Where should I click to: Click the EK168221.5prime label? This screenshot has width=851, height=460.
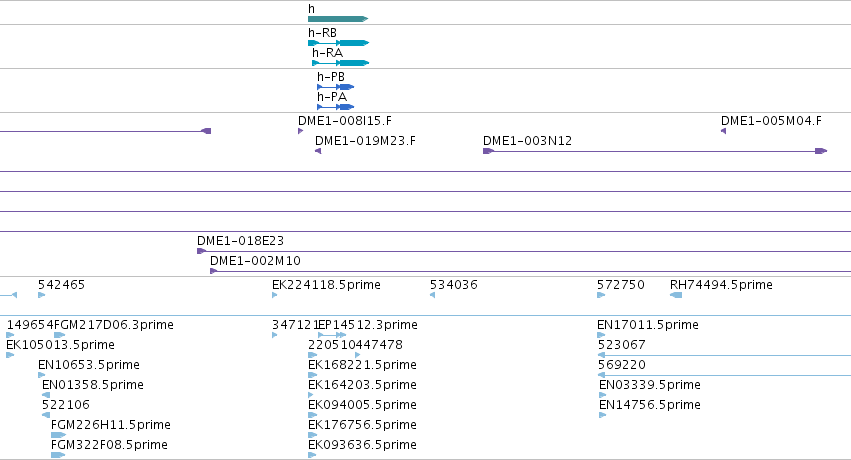pyautogui.click(x=363, y=365)
